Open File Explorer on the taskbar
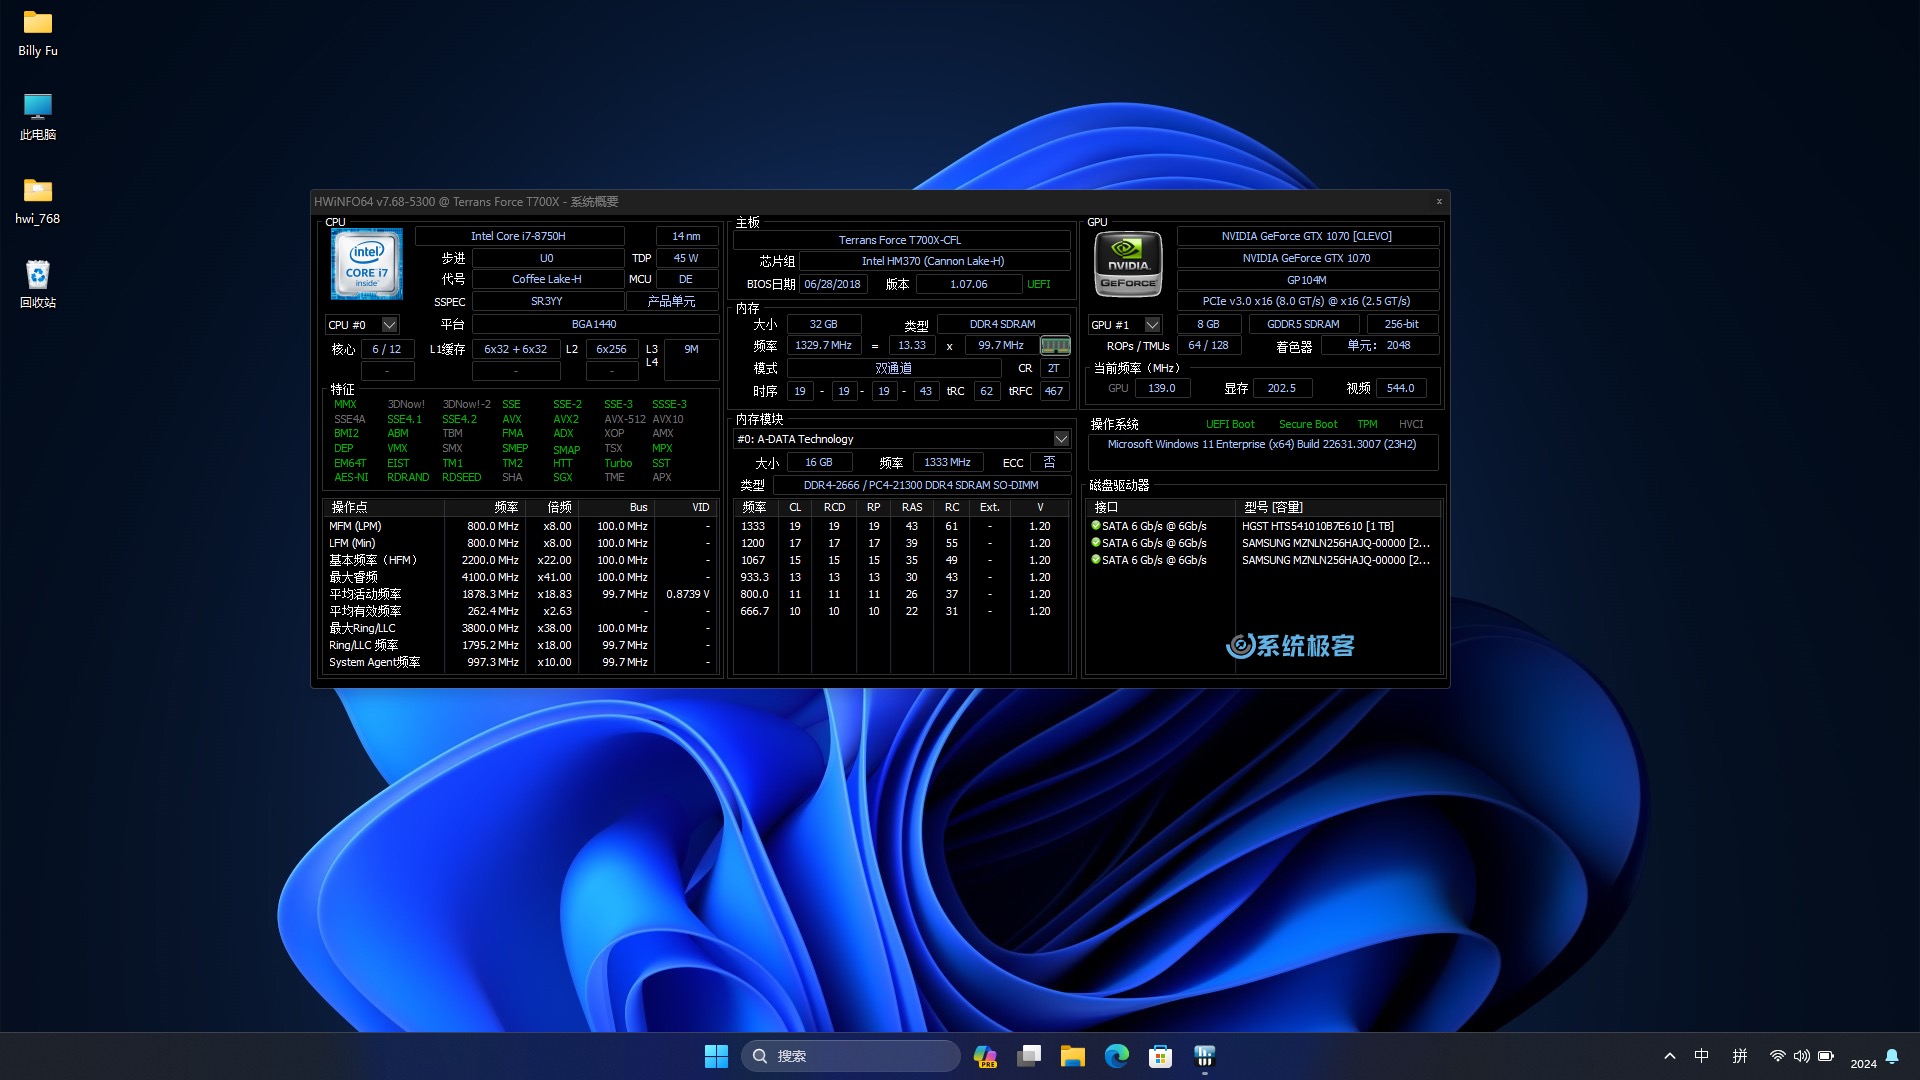 click(x=1072, y=1056)
